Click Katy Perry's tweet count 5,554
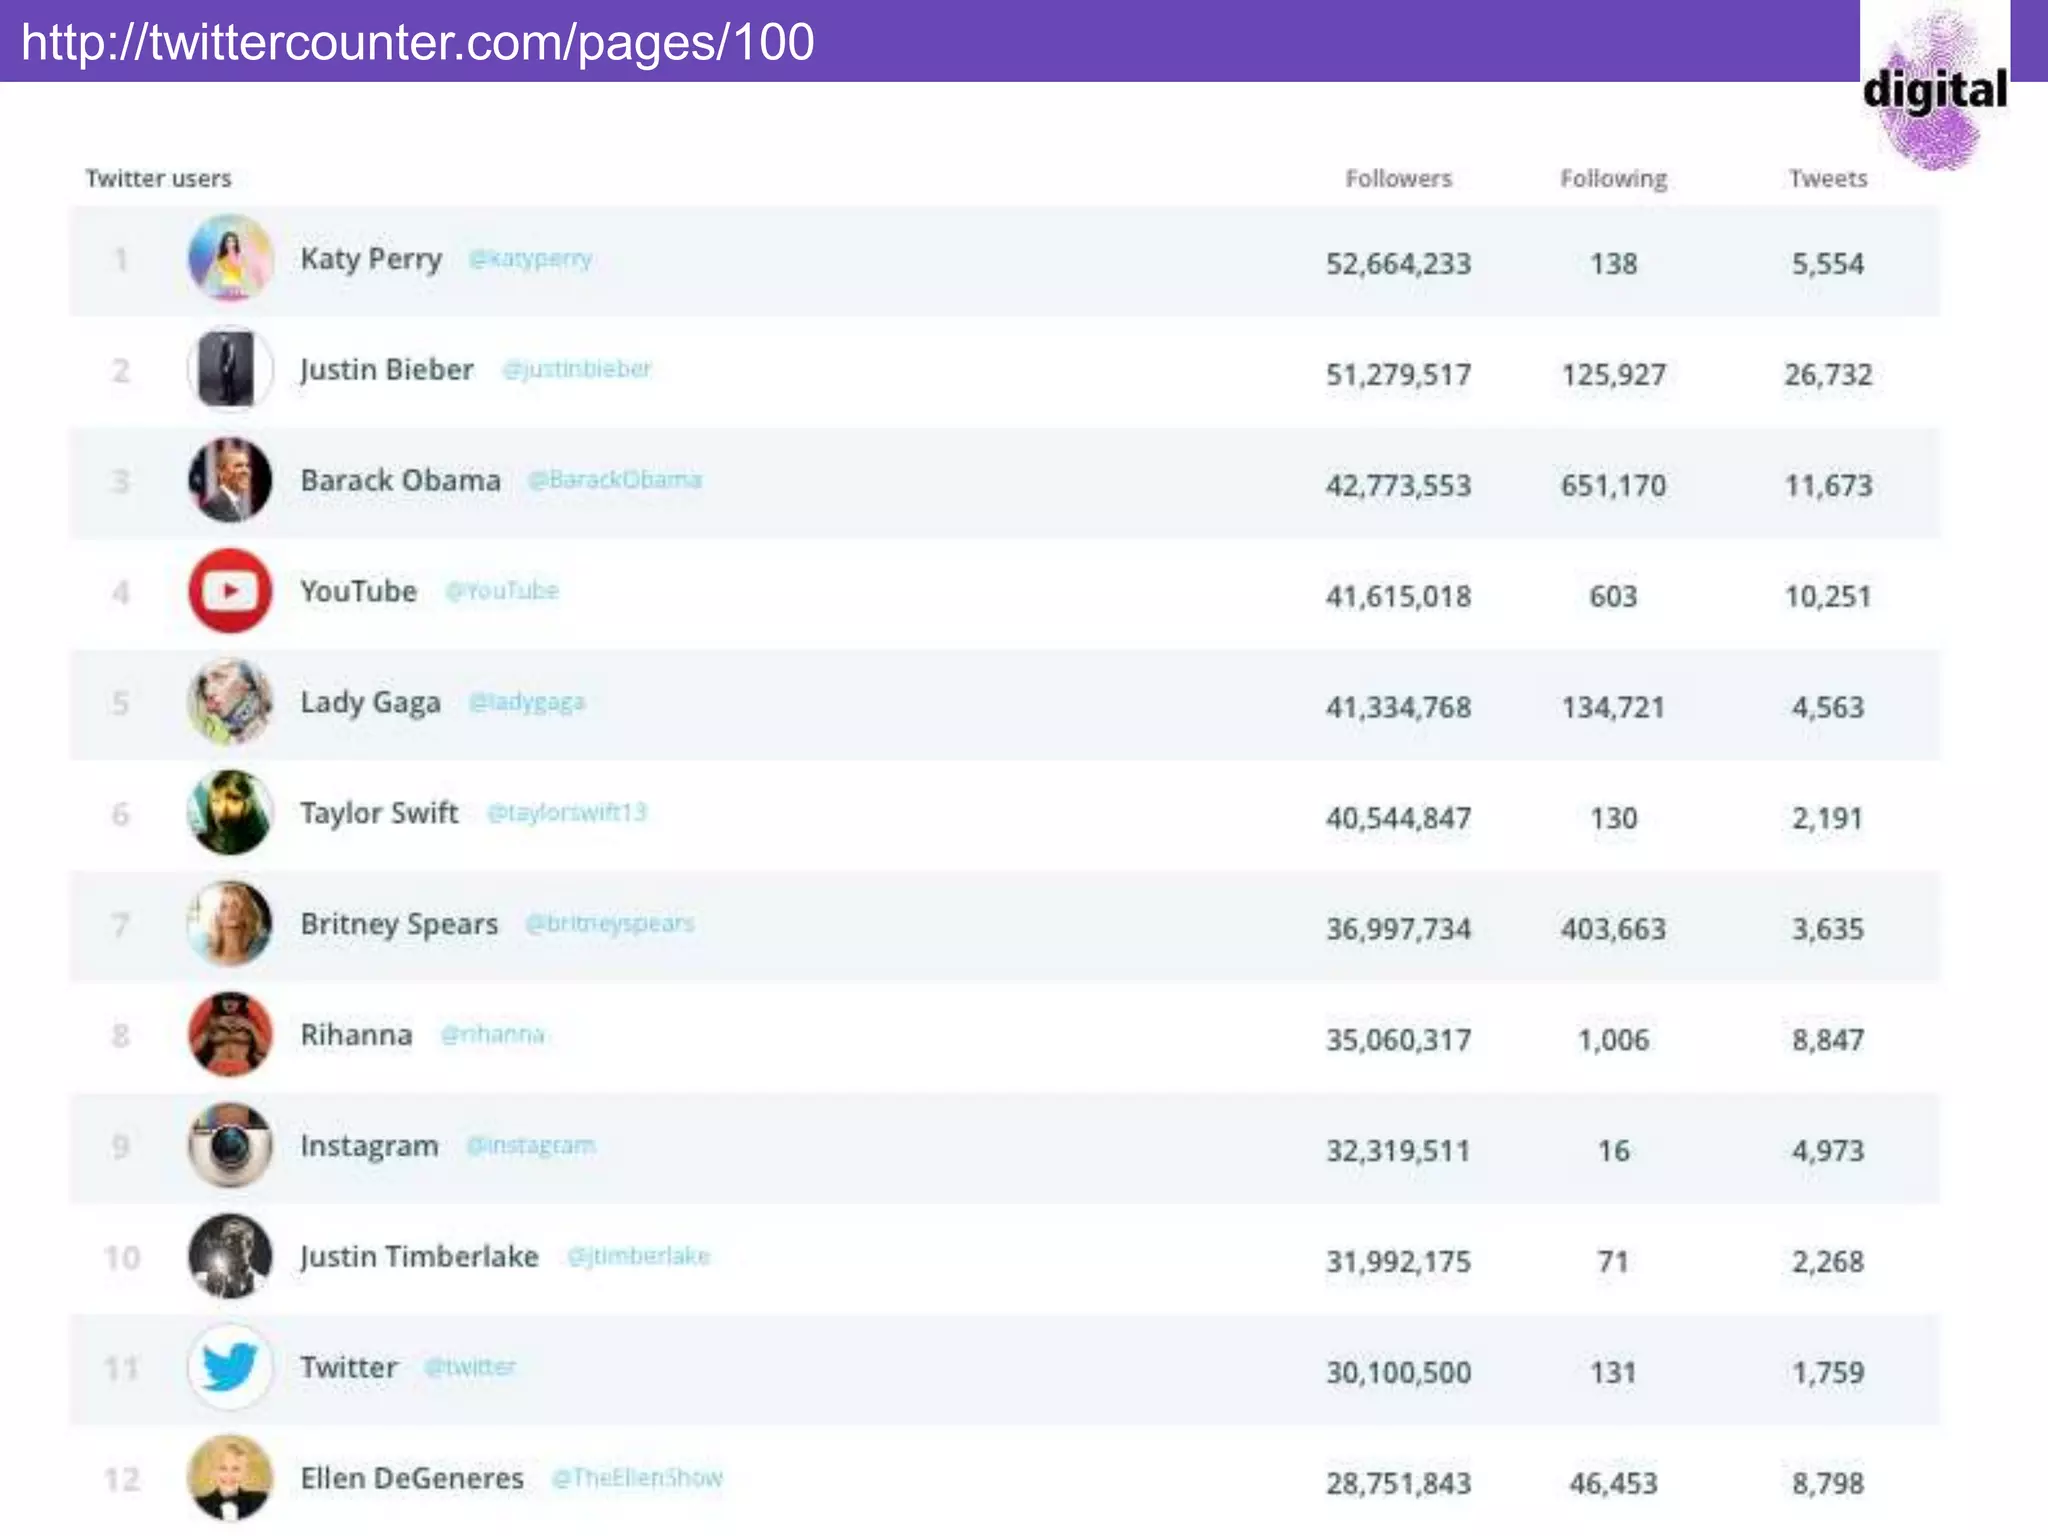The width and height of the screenshot is (2048, 1536). [1828, 264]
